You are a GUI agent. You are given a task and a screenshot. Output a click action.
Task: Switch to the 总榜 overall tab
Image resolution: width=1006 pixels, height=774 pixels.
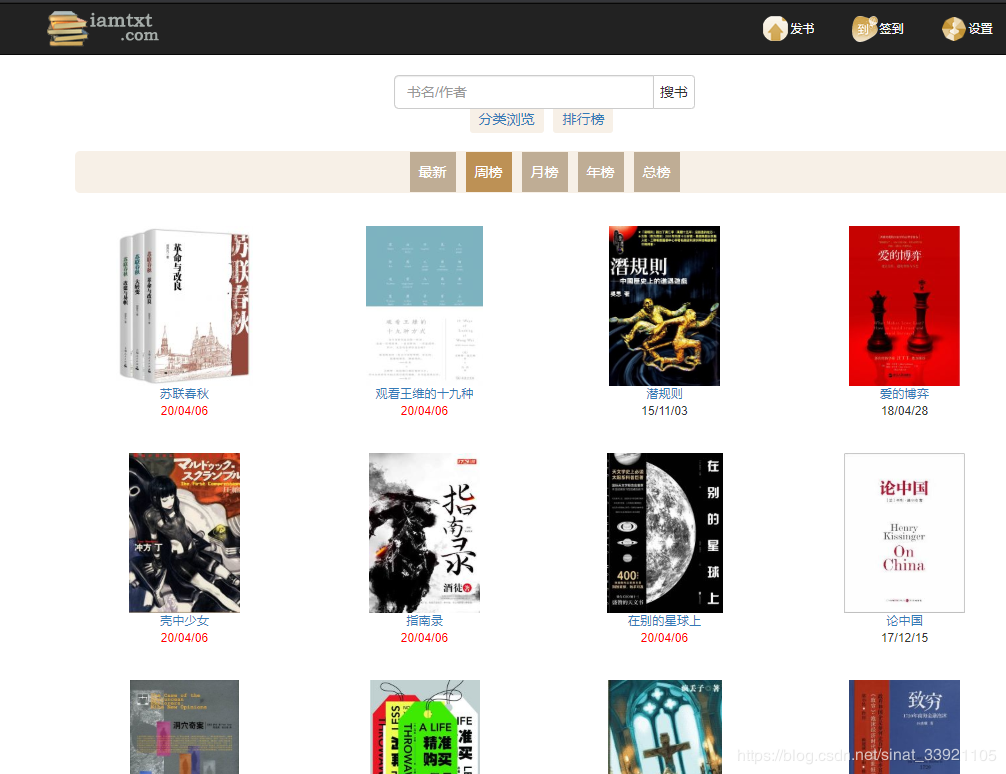click(656, 172)
